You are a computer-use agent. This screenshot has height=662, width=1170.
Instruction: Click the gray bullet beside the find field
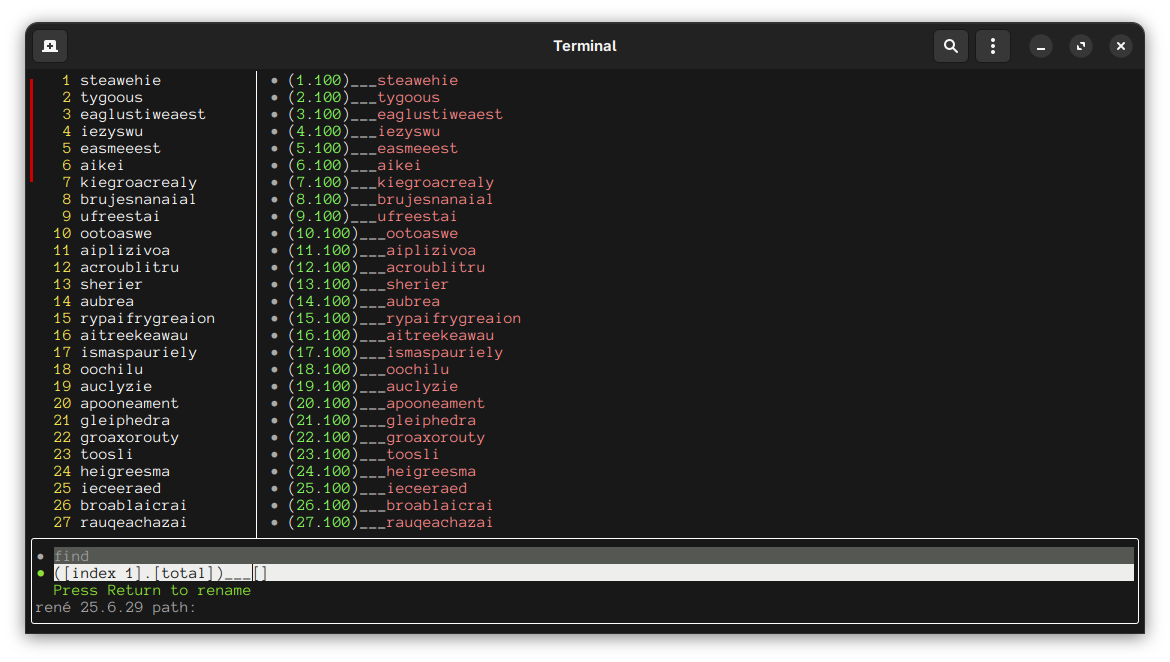(x=40, y=556)
